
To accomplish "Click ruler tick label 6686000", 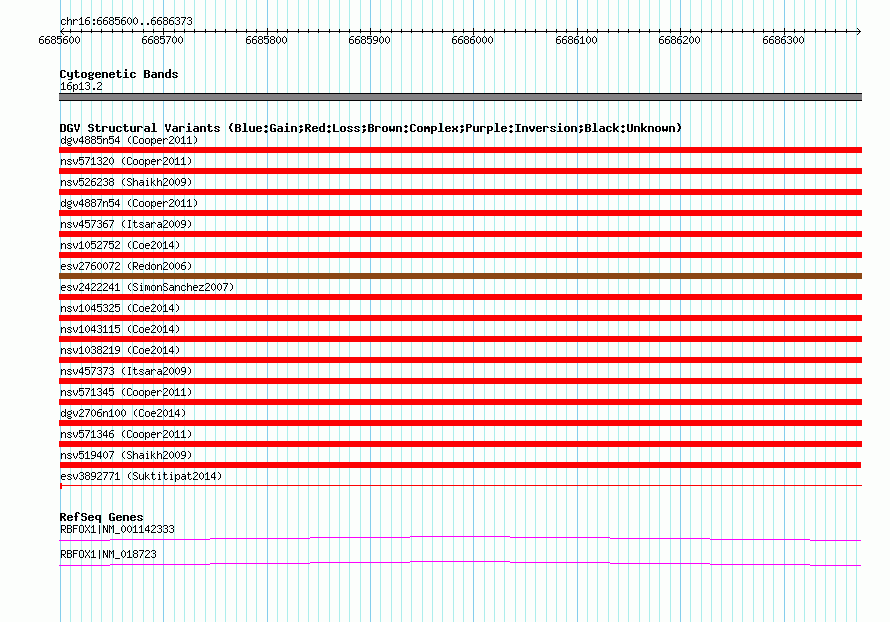I will pyautogui.click(x=472, y=40).
